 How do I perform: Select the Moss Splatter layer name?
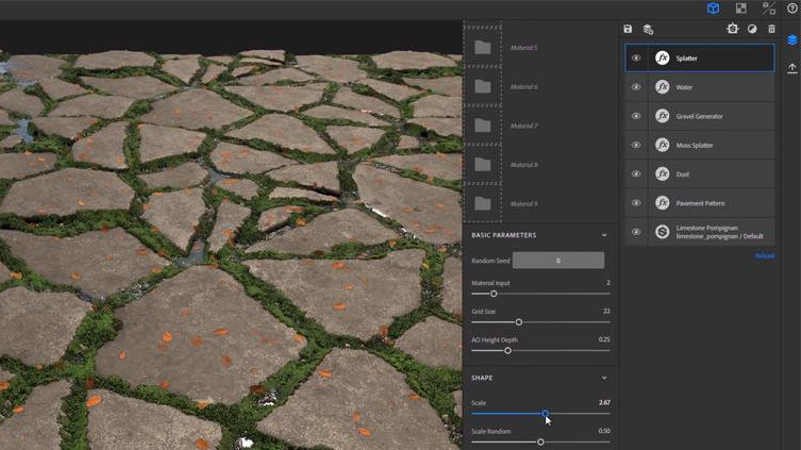coord(694,146)
